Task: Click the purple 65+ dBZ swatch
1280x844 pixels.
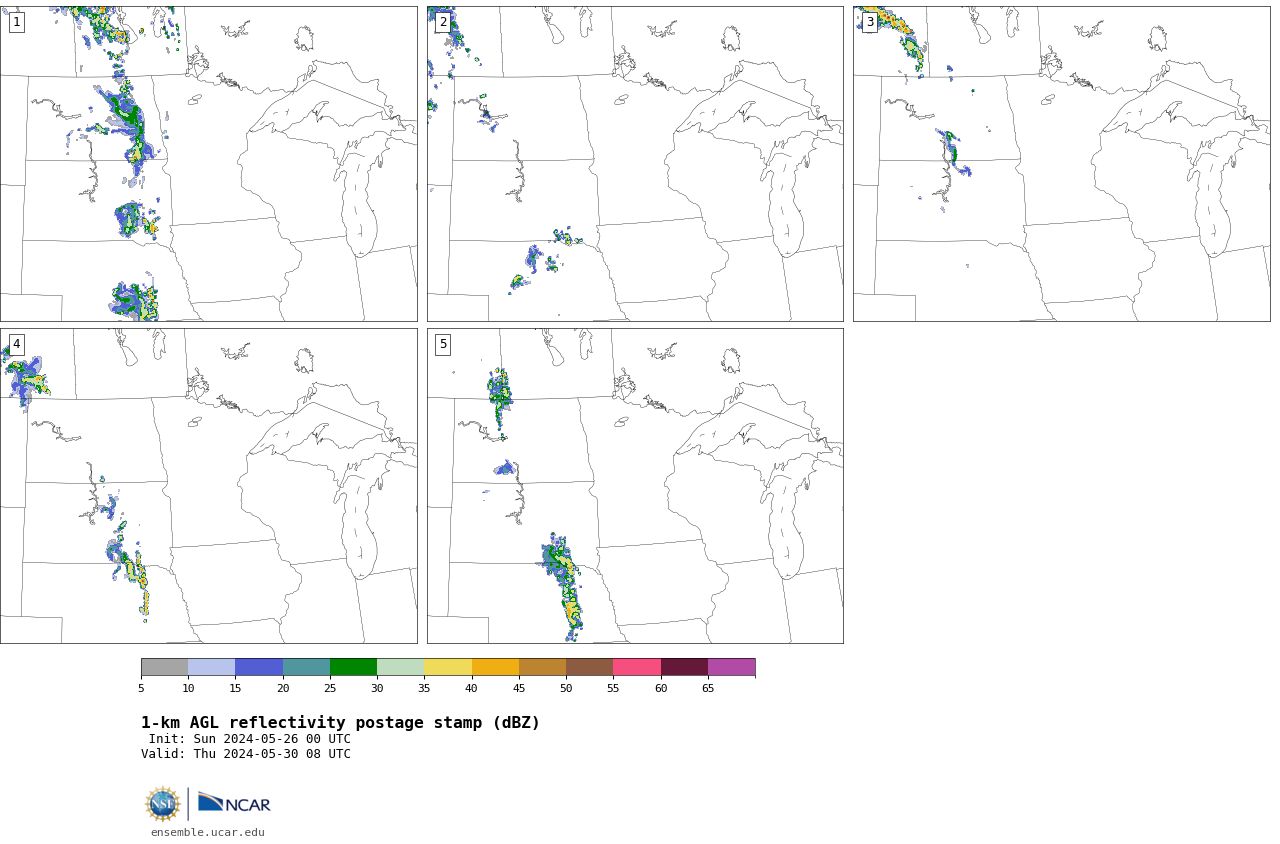Action: 731,667
